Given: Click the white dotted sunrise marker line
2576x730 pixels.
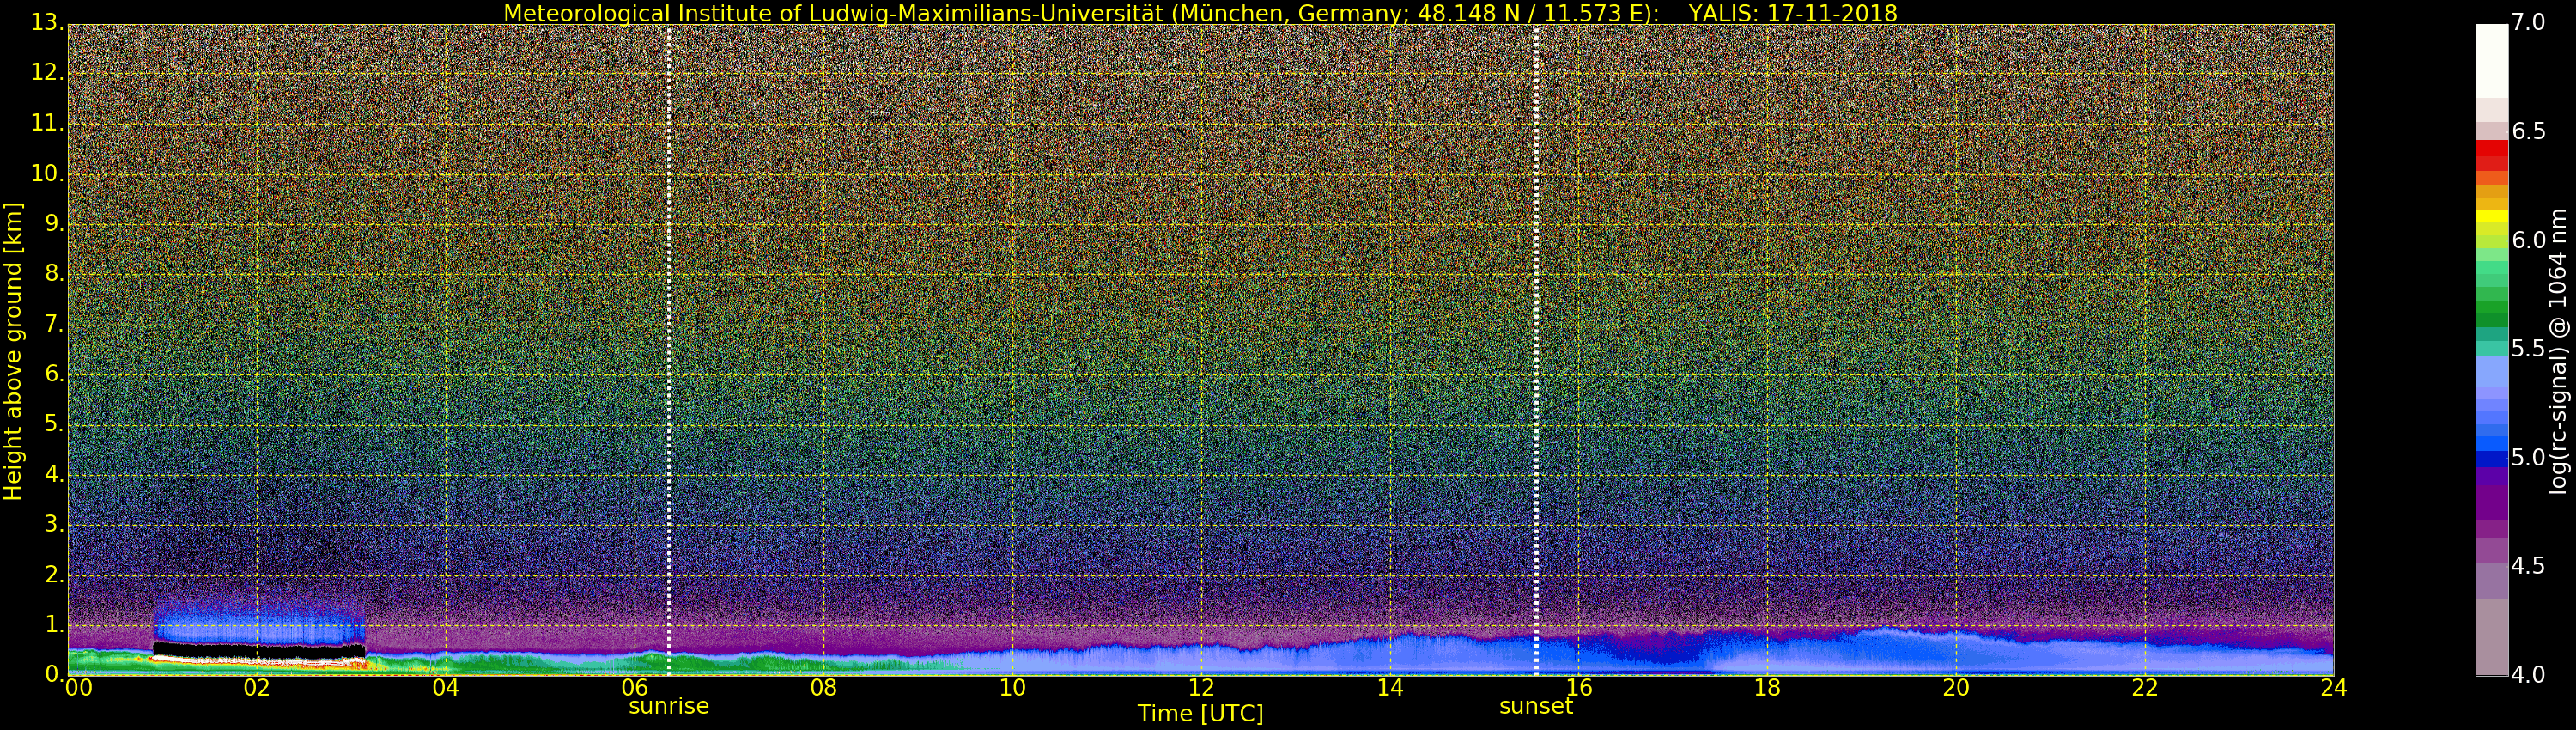Looking at the screenshot, I should [x=668, y=350].
